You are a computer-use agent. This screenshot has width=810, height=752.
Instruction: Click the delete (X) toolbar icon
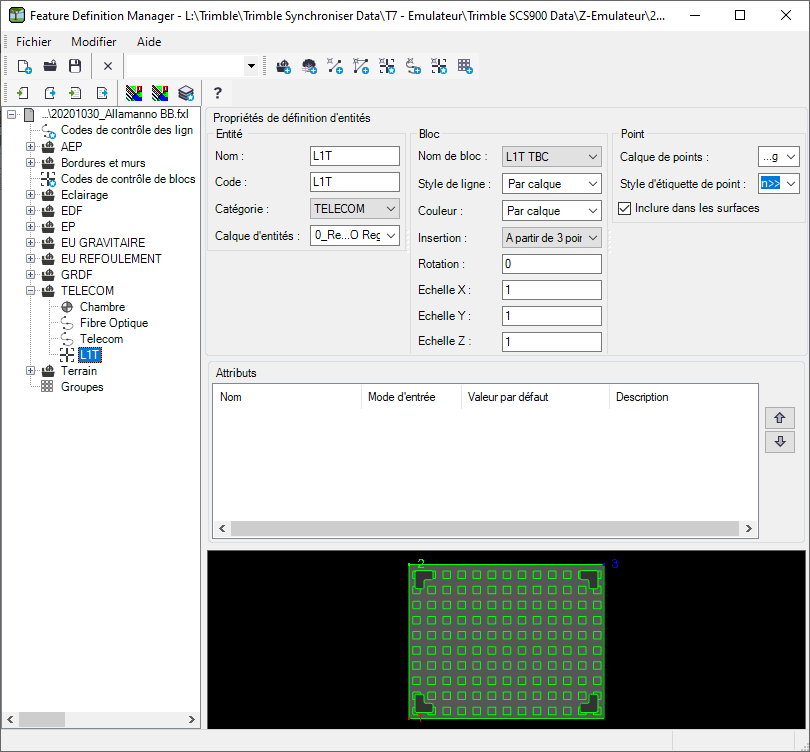pyautogui.click(x=107, y=65)
